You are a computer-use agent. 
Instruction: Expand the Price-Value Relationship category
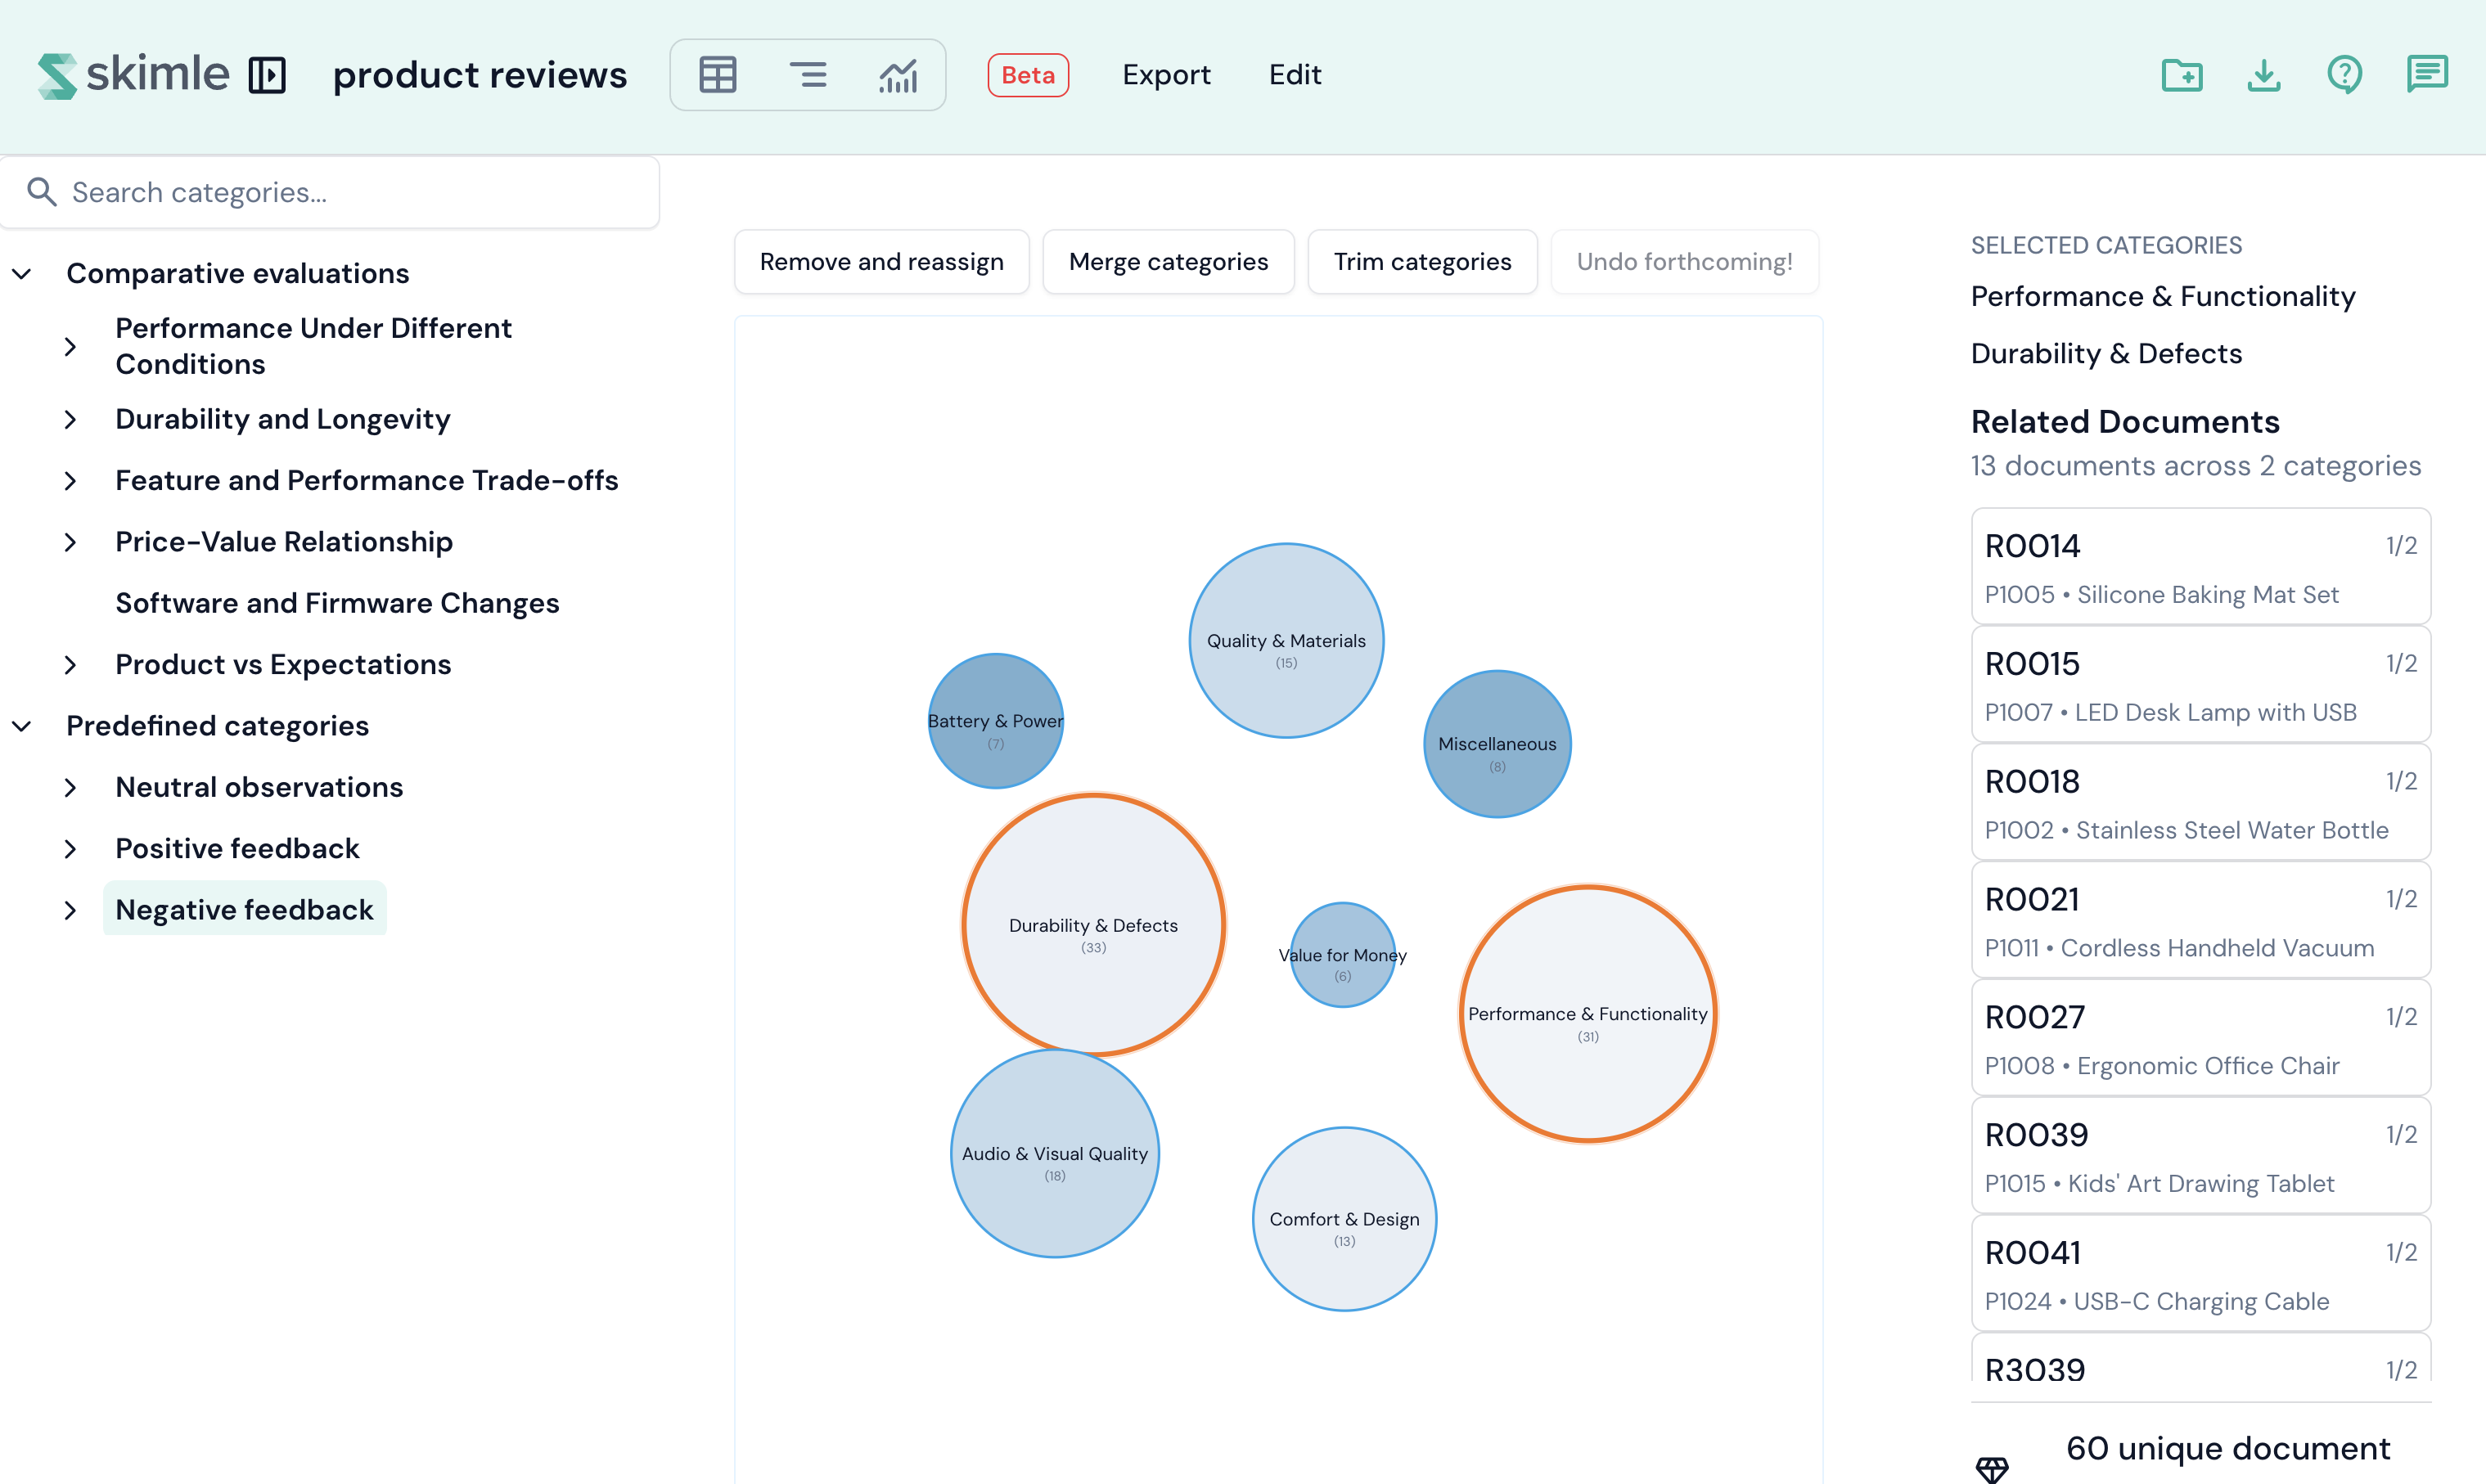point(70,542)
